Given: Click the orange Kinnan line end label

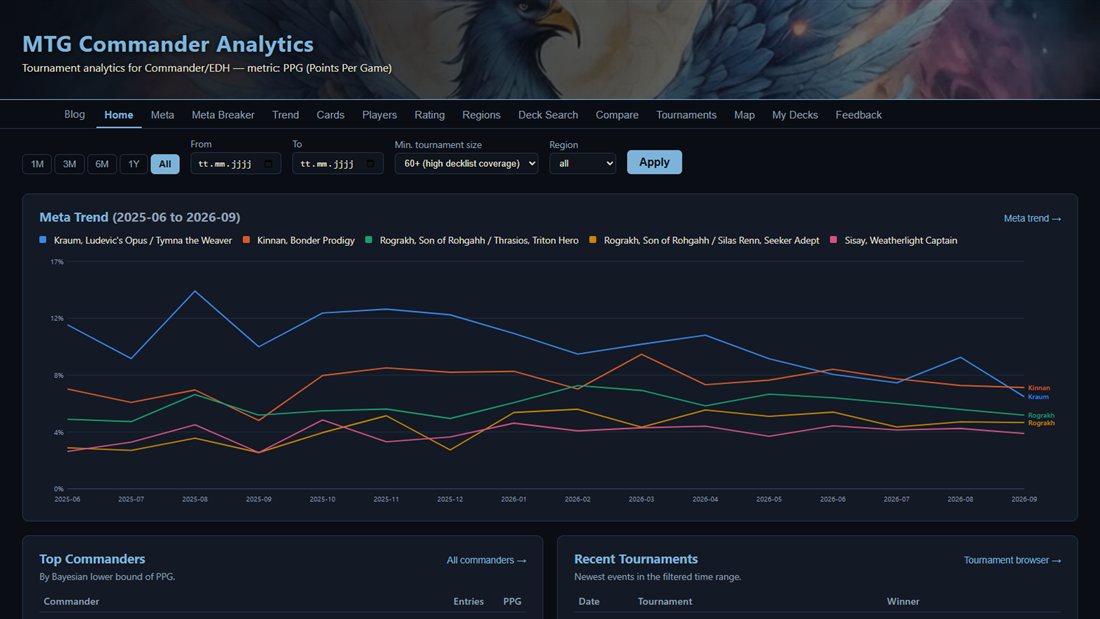Looking at the screenshot, I should [x=1039, y=387].
